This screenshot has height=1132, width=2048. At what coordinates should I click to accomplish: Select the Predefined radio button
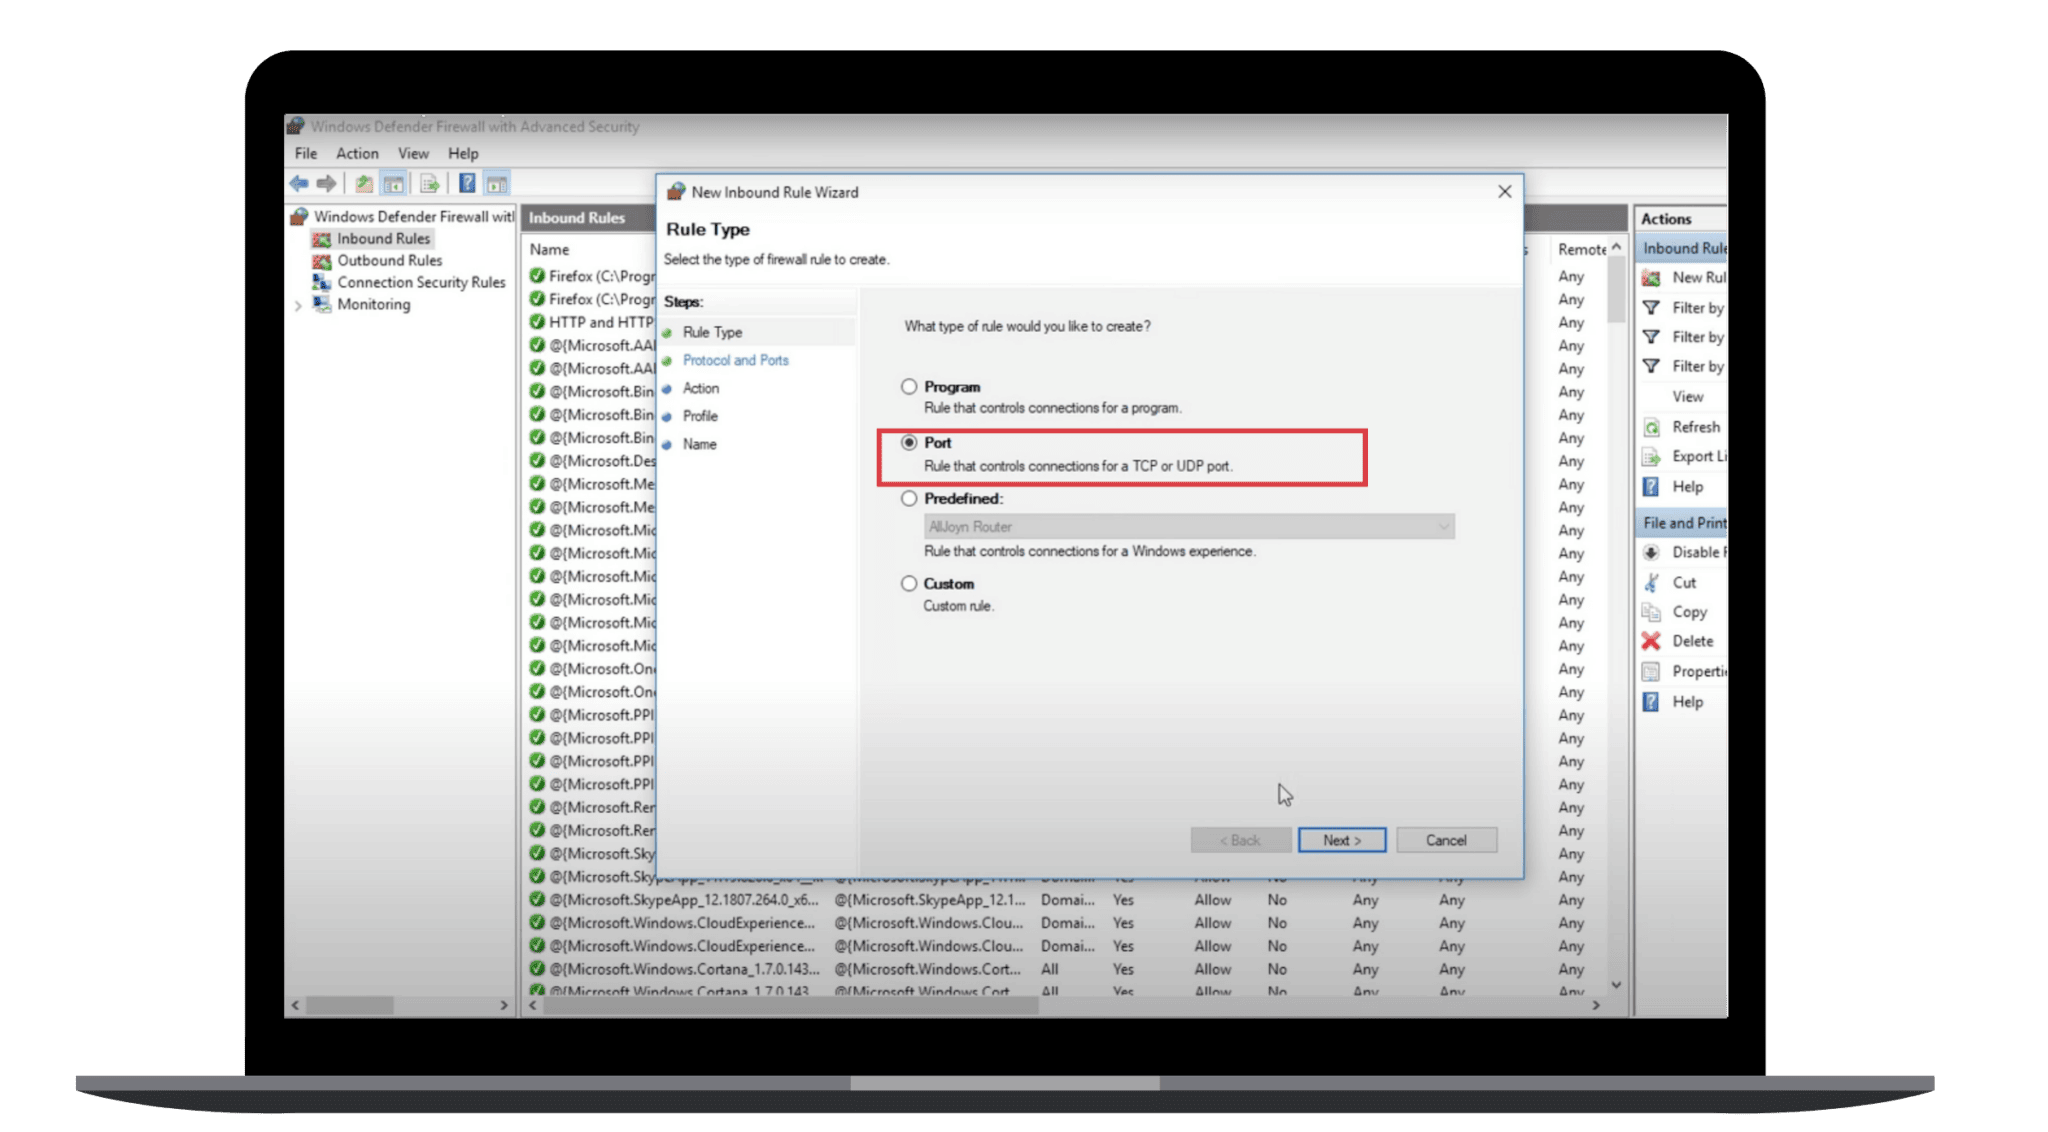tap(909, 499)
